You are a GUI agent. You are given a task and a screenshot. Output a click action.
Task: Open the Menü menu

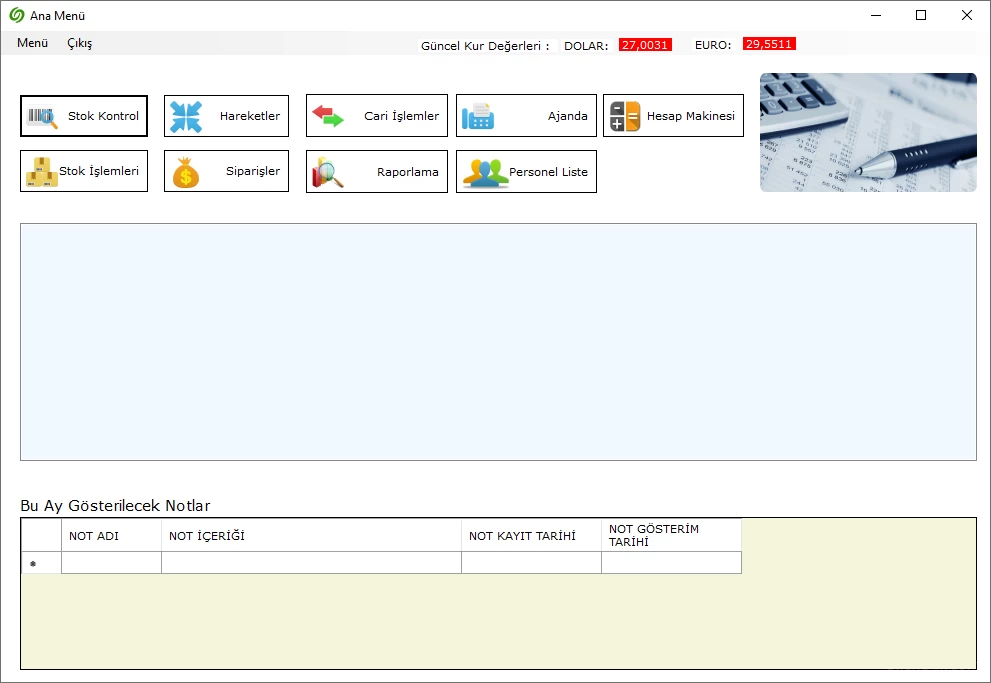point(32,43)
